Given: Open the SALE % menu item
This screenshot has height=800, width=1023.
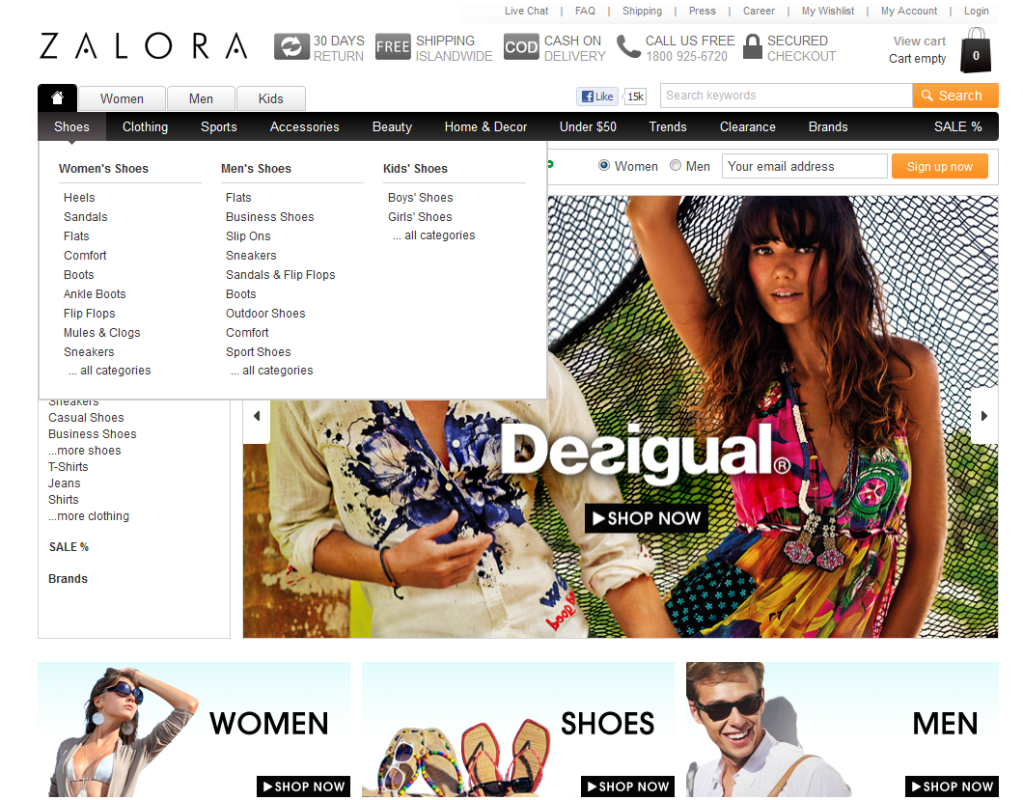Looking at the screenshot, I should coord(958,127).
